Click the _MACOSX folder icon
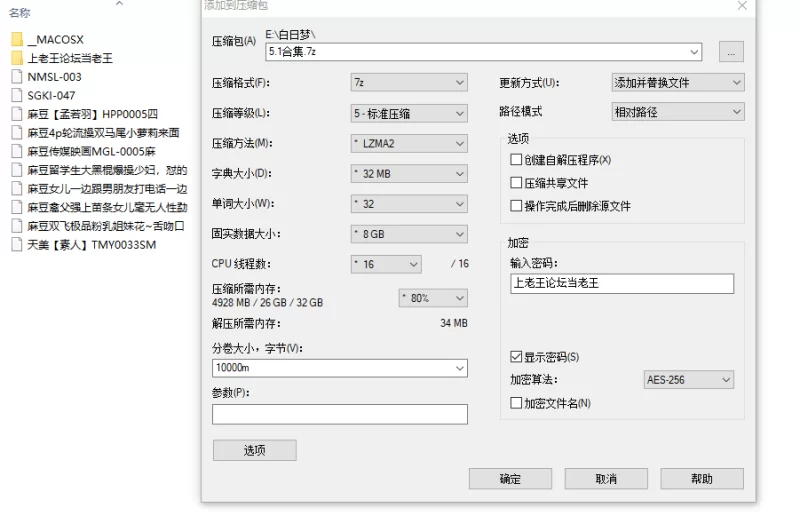 [x=17, y=39]
